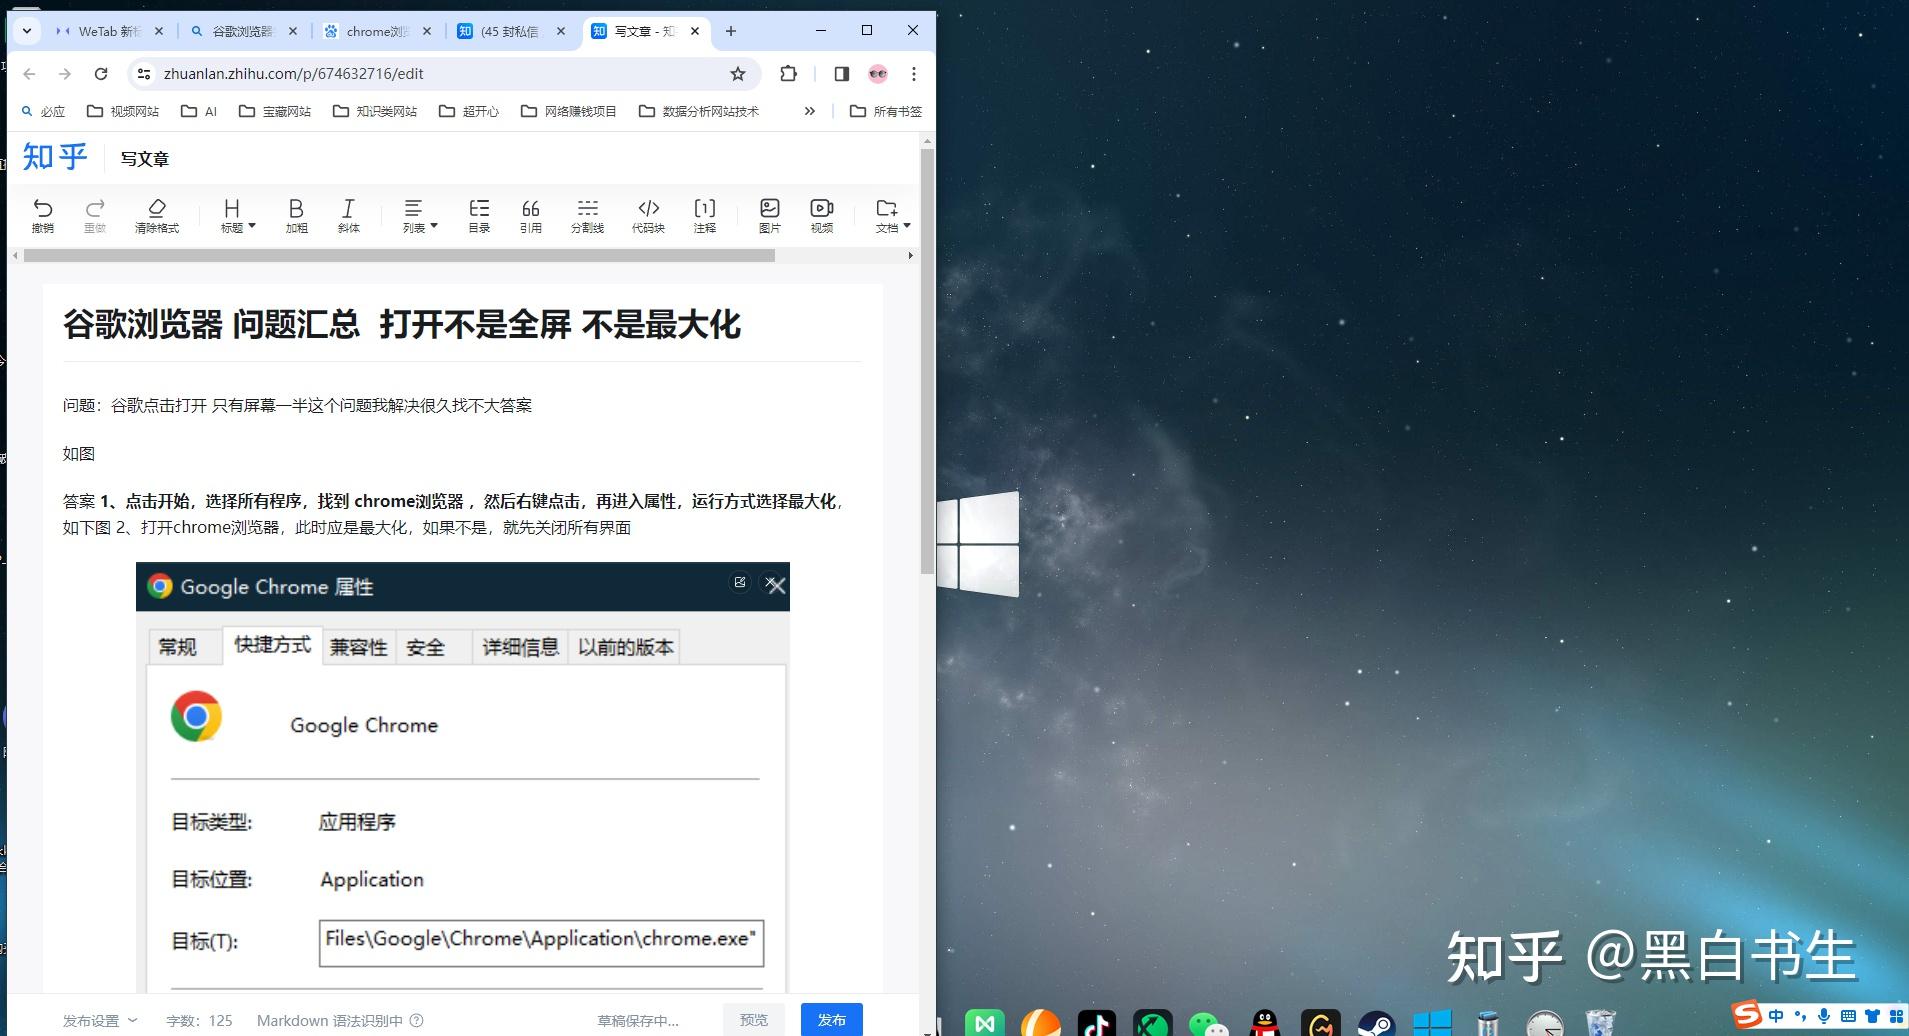This screenshot has height=1036, width=1909.
Task: Insert an image (图片)
Action: click(x=769, y=215)
